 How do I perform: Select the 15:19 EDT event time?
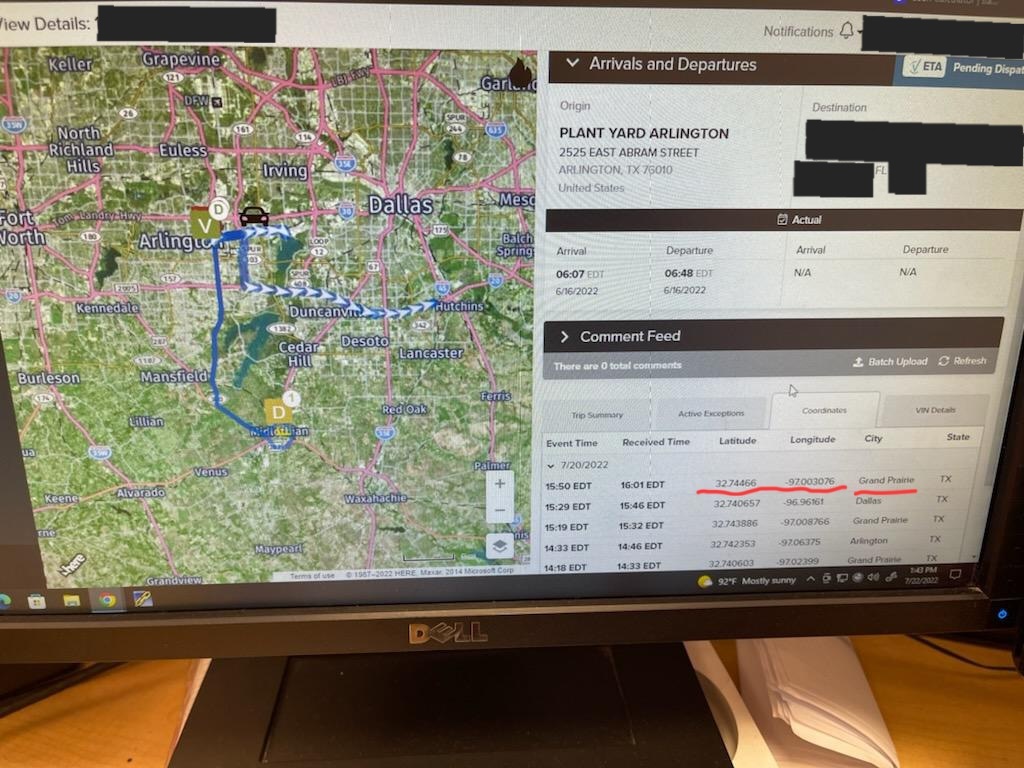pos(566,527)
